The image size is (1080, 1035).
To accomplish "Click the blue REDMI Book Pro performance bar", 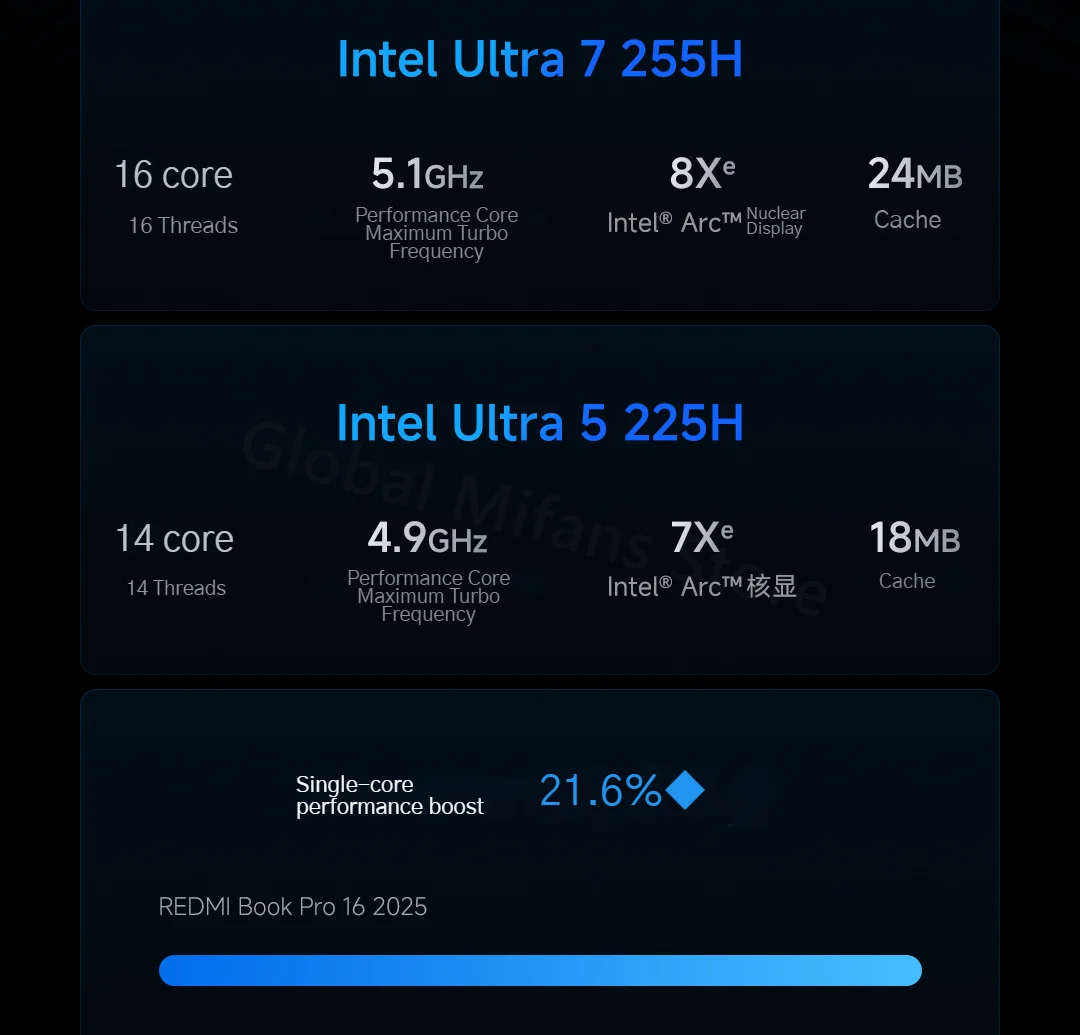I will pyautogui.click(x=540, y=970).
